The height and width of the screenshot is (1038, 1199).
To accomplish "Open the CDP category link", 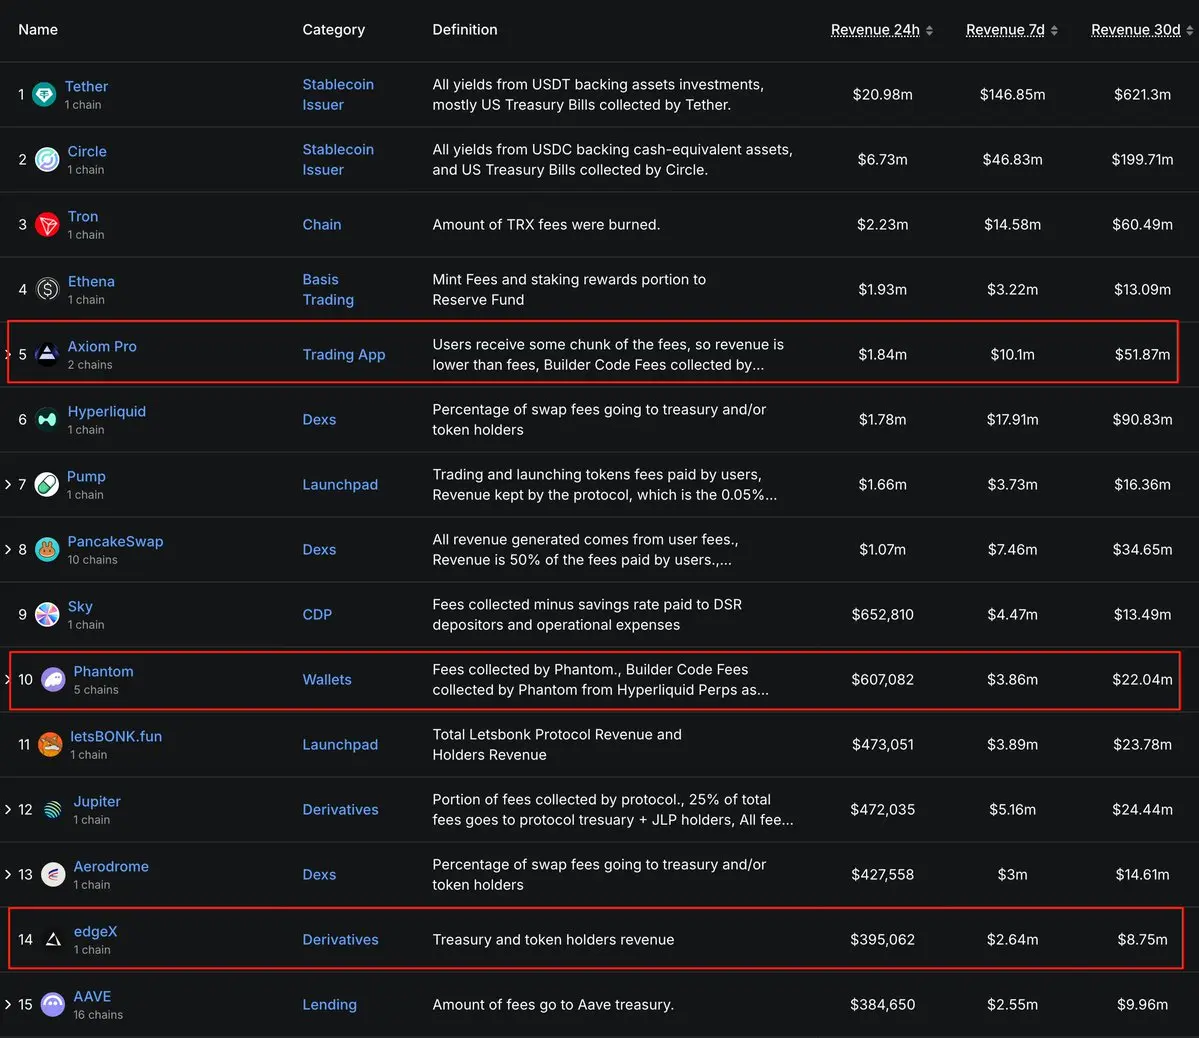I will point(317,614).
